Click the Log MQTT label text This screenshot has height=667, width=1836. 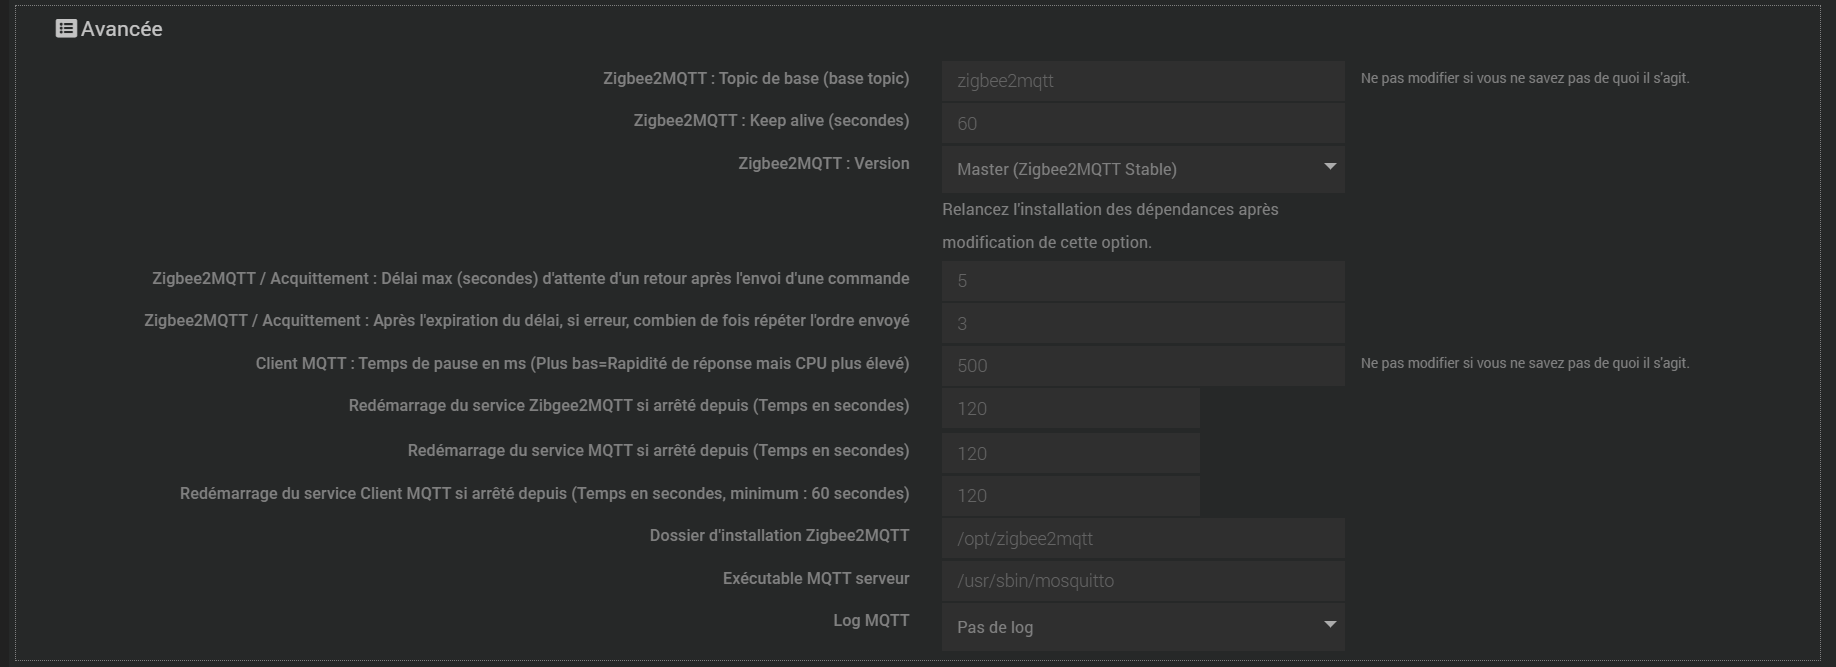[x=871, y=620]
